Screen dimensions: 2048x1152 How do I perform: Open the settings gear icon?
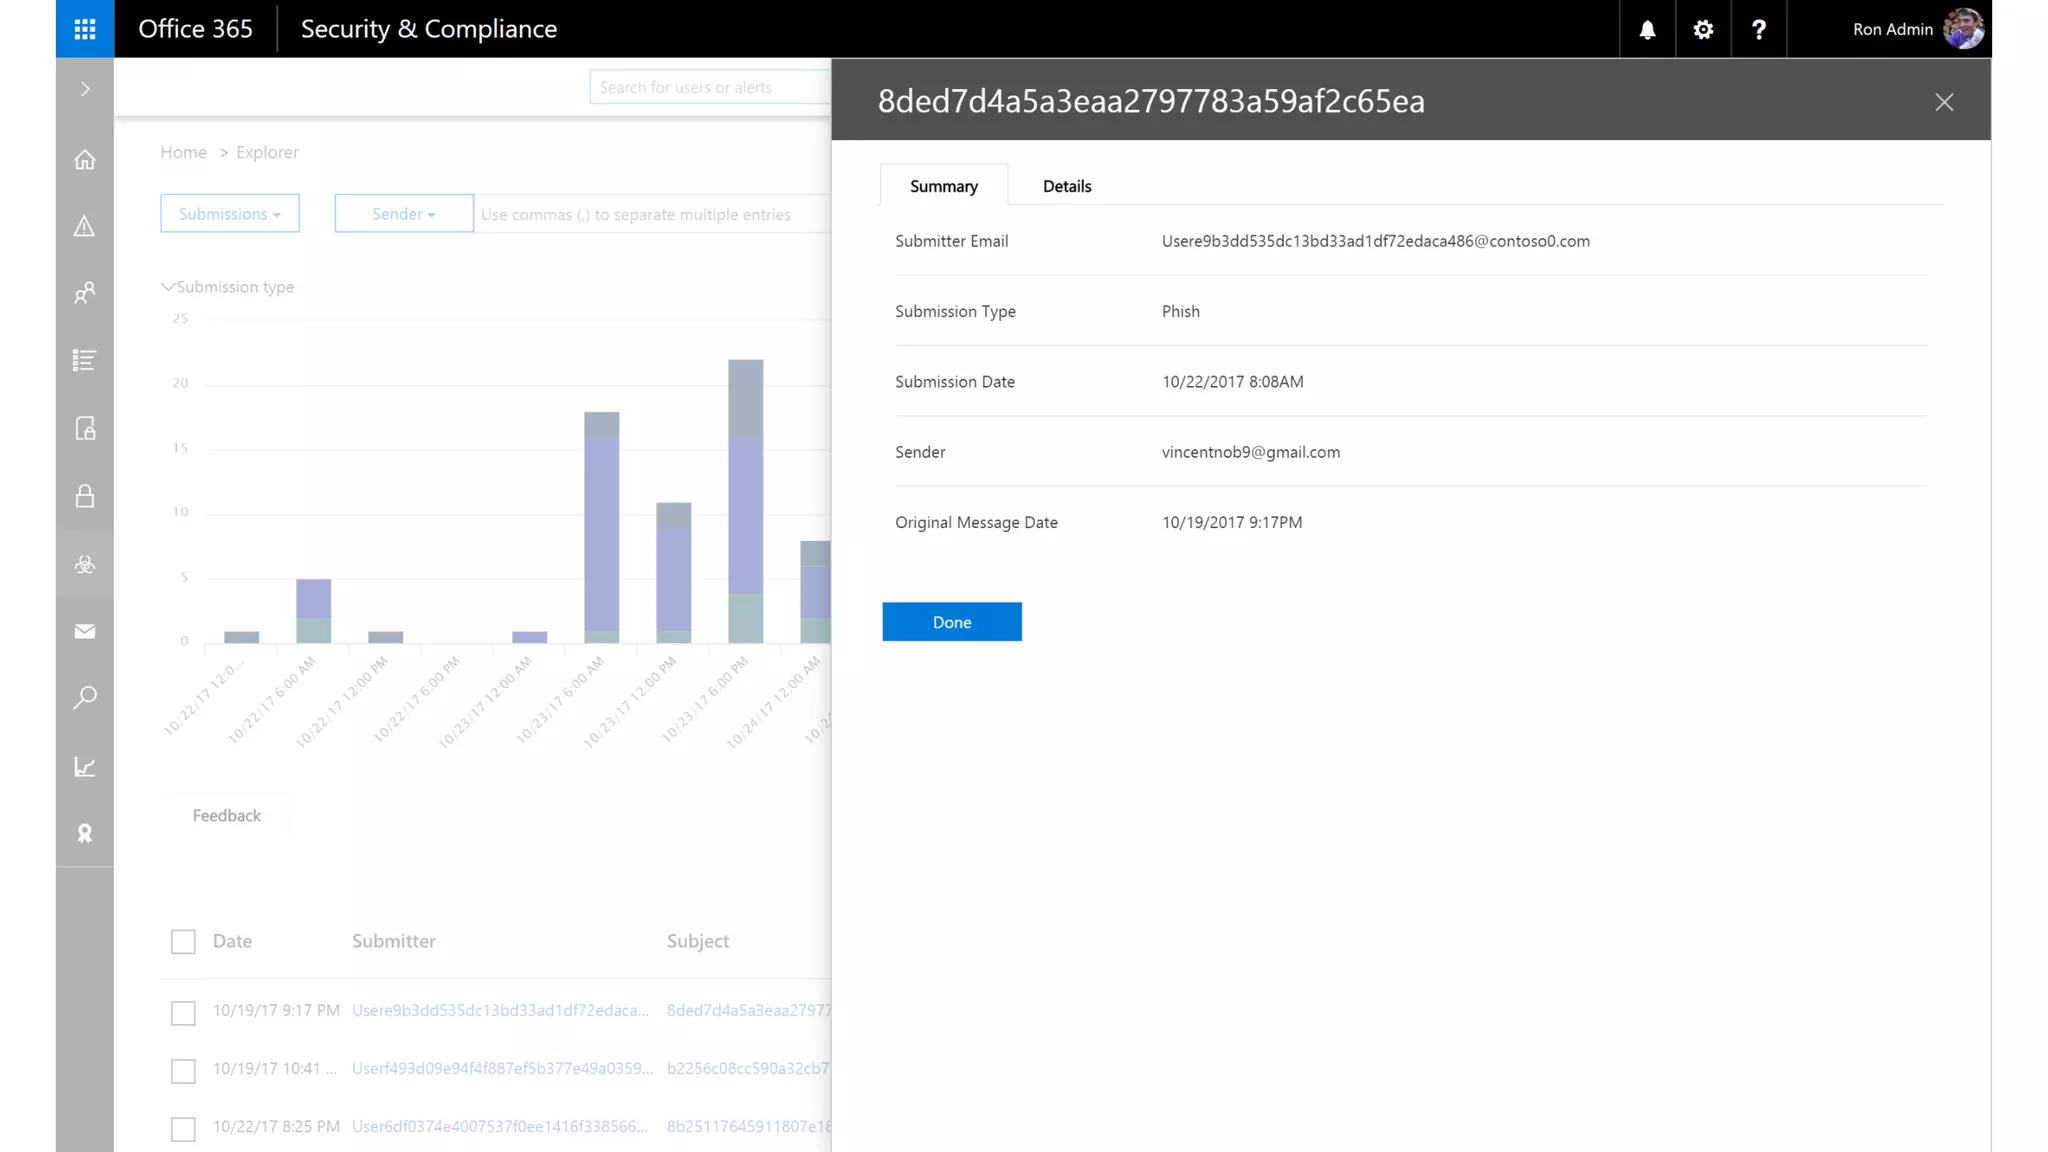(1703, 29)
